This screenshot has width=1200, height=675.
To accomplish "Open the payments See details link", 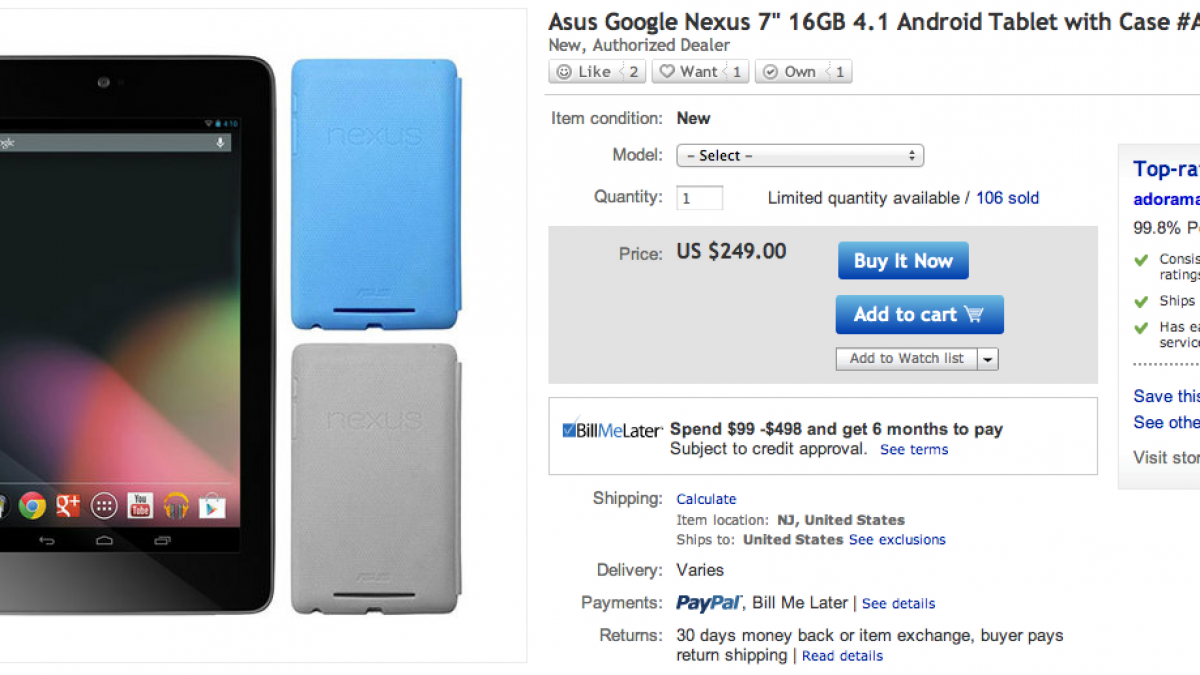I will 898,604.
